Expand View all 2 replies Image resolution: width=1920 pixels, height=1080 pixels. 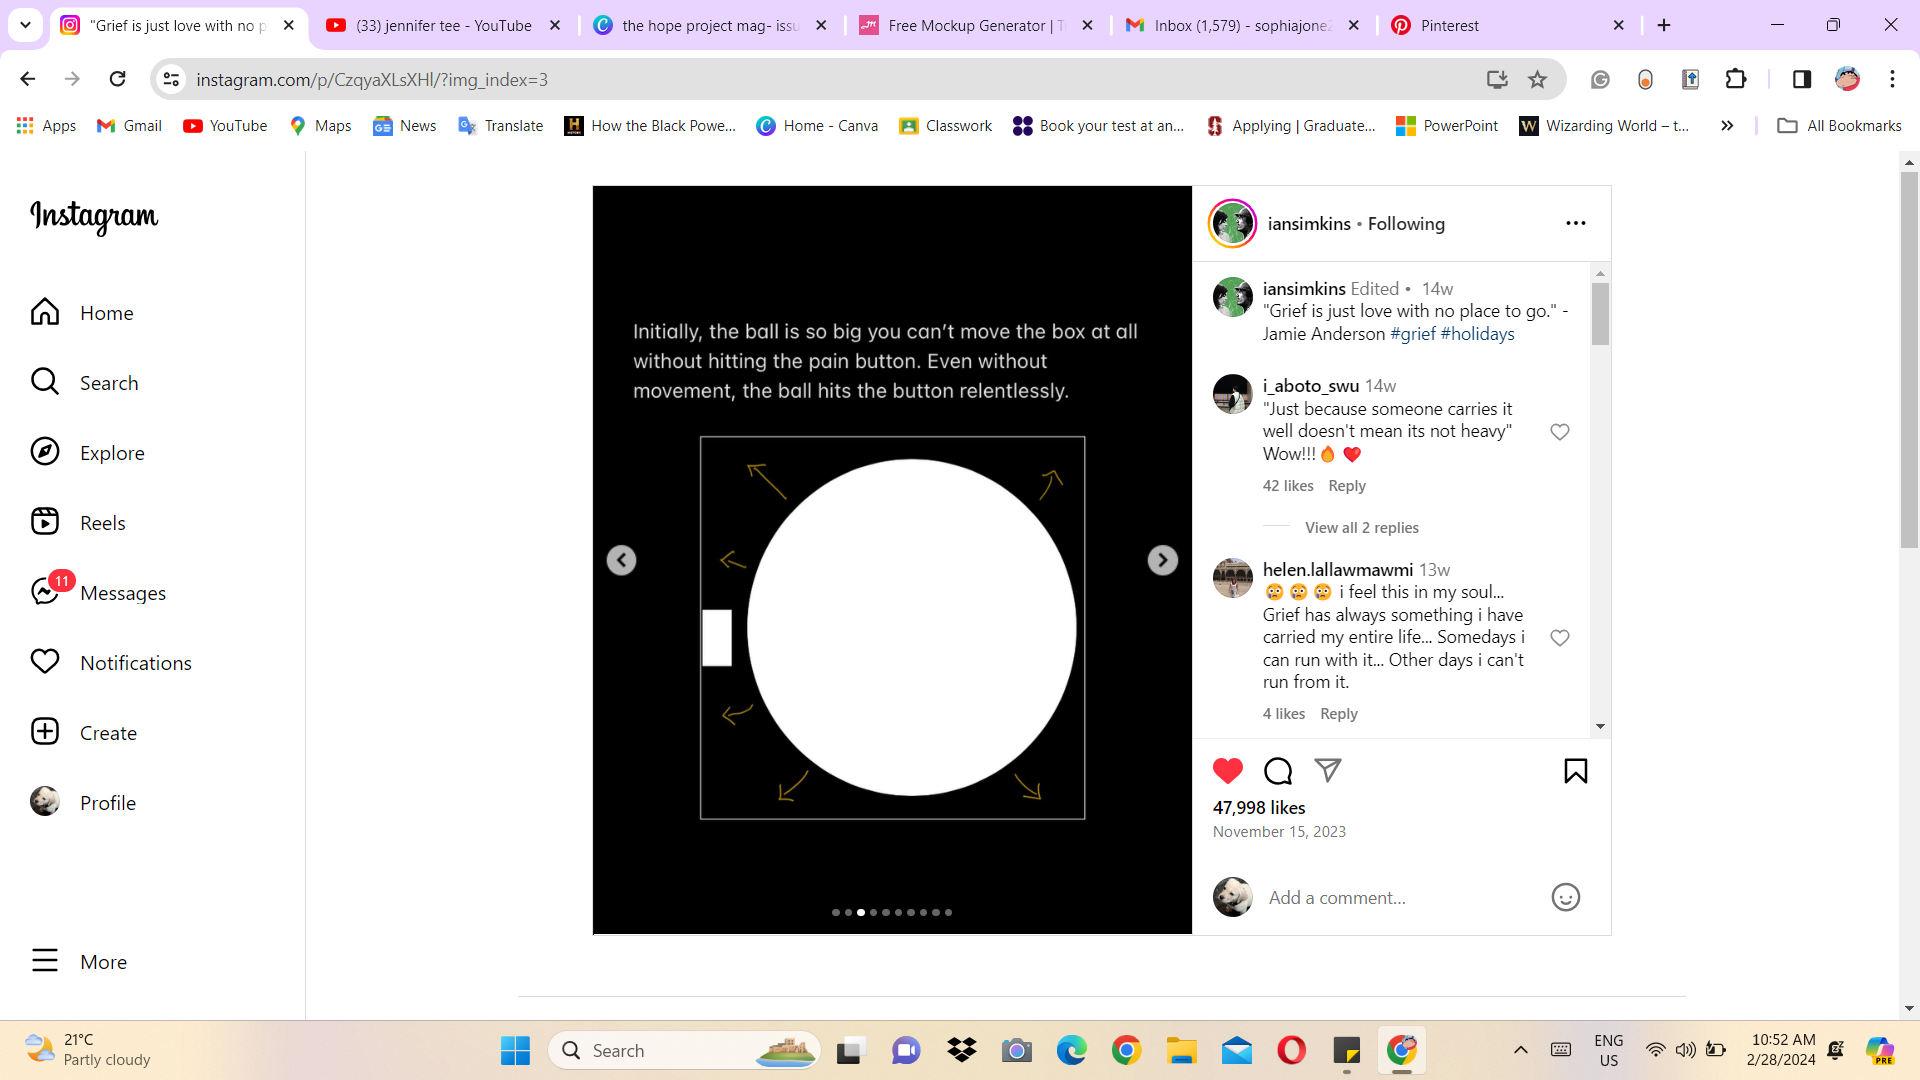(1361, 528)
